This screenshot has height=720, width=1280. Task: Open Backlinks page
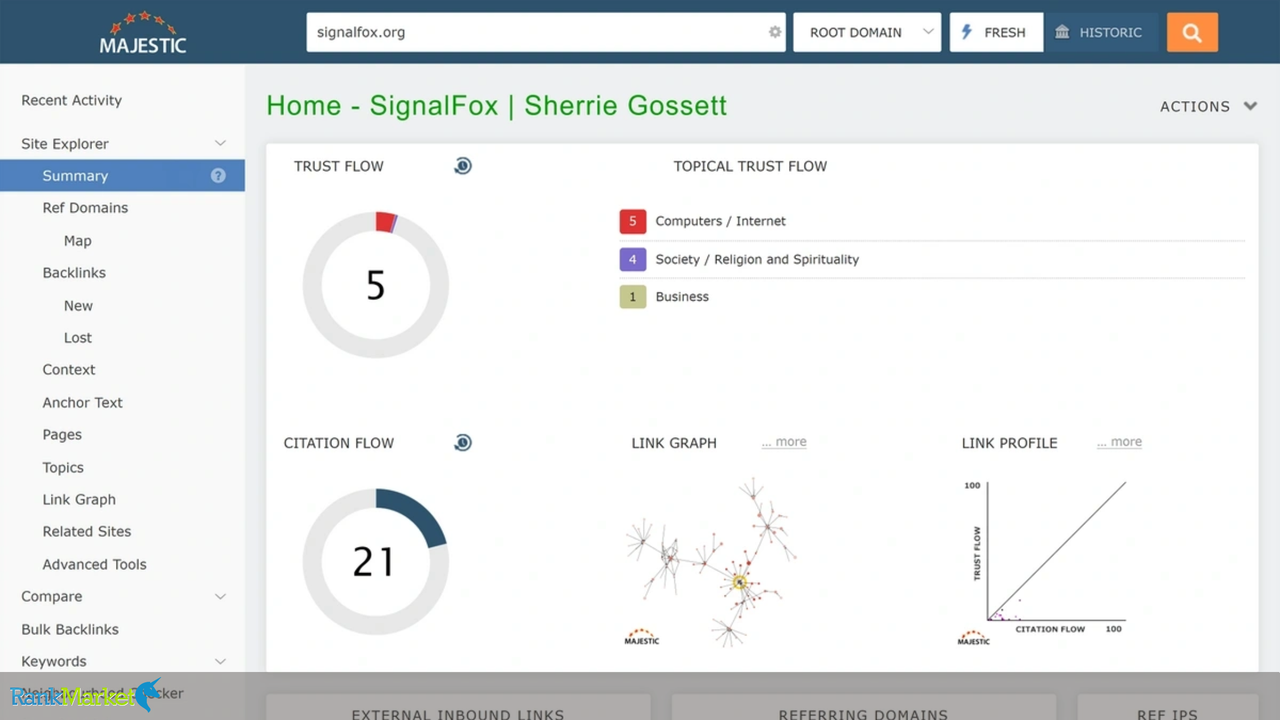74,273
